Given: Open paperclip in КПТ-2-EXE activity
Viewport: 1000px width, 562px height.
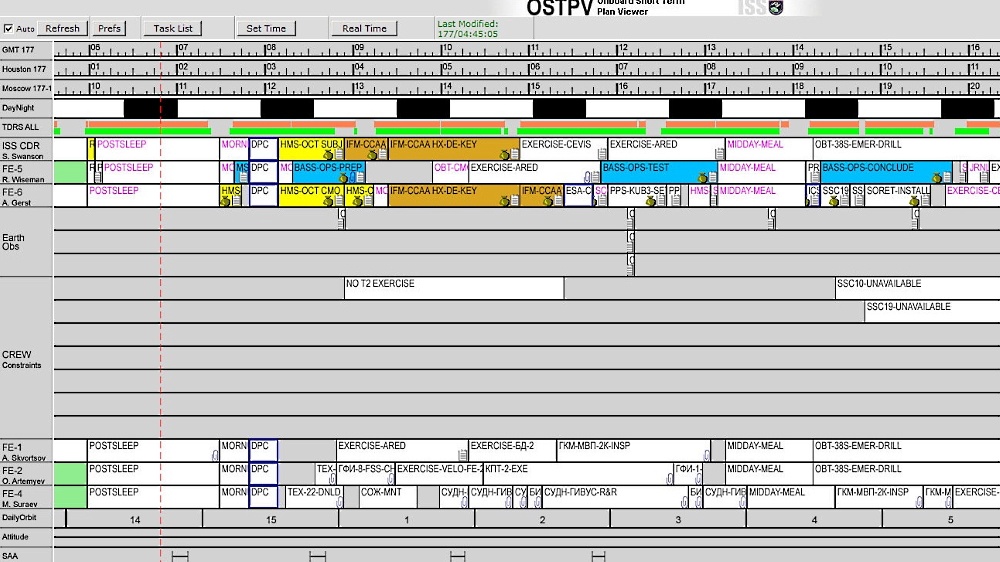Looking at the screenshot, I should (669, 478).
